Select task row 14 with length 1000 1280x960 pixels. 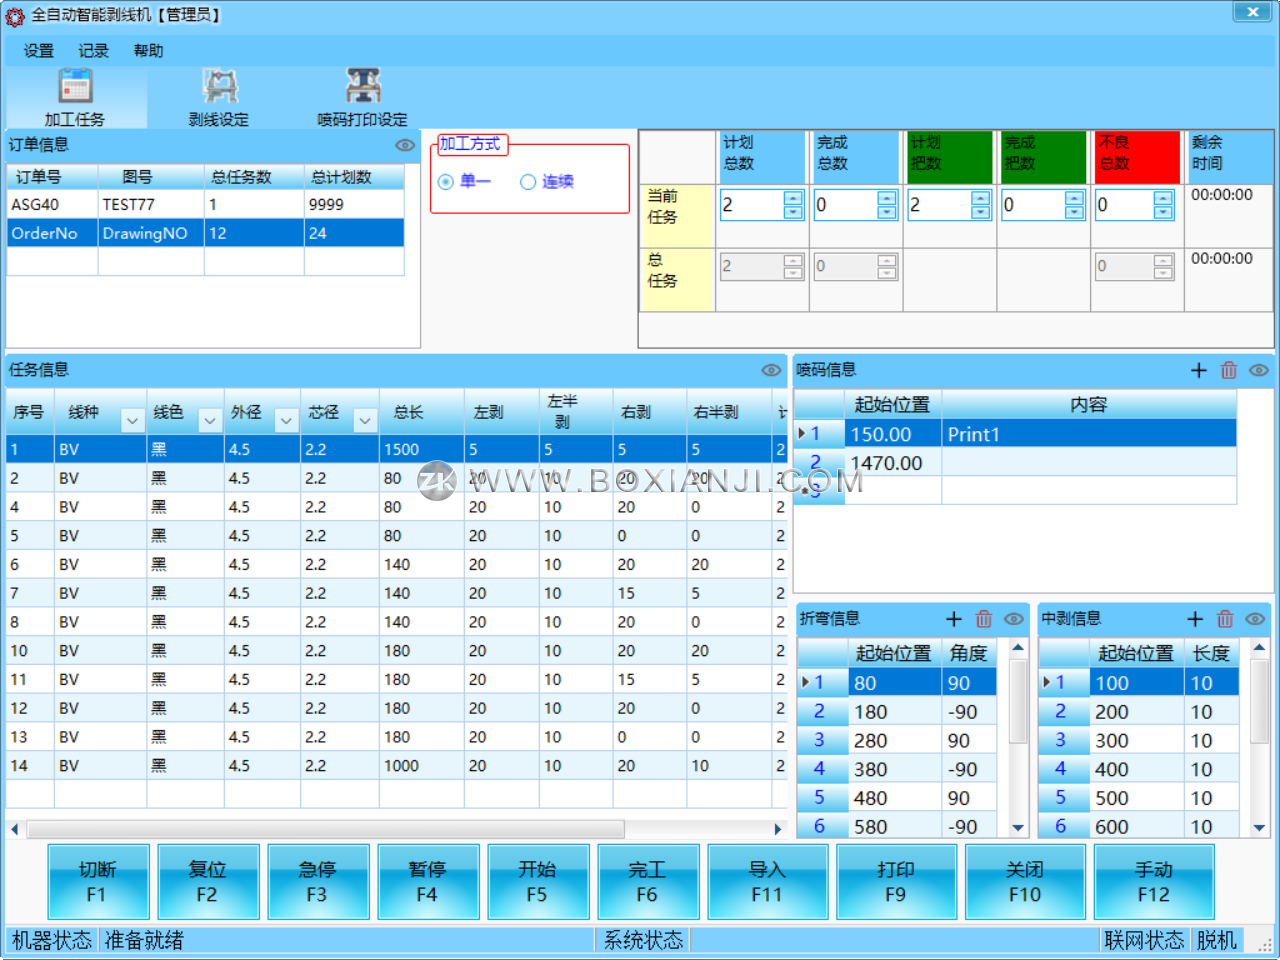click(x=396, y=766)
